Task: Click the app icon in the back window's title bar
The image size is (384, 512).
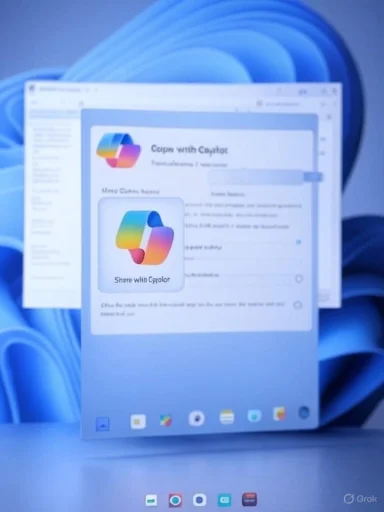Action: 32,88
